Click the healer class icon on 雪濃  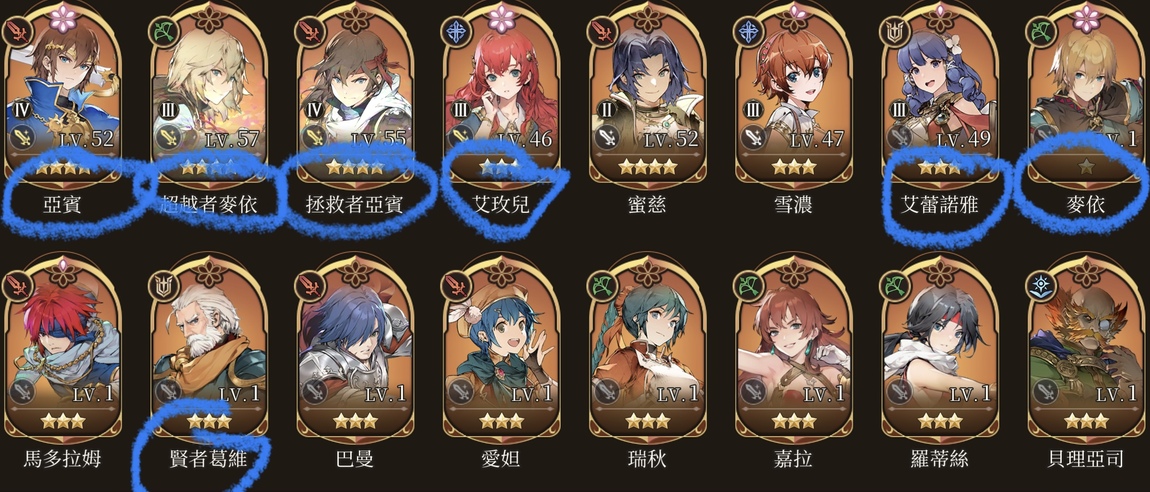747,31
